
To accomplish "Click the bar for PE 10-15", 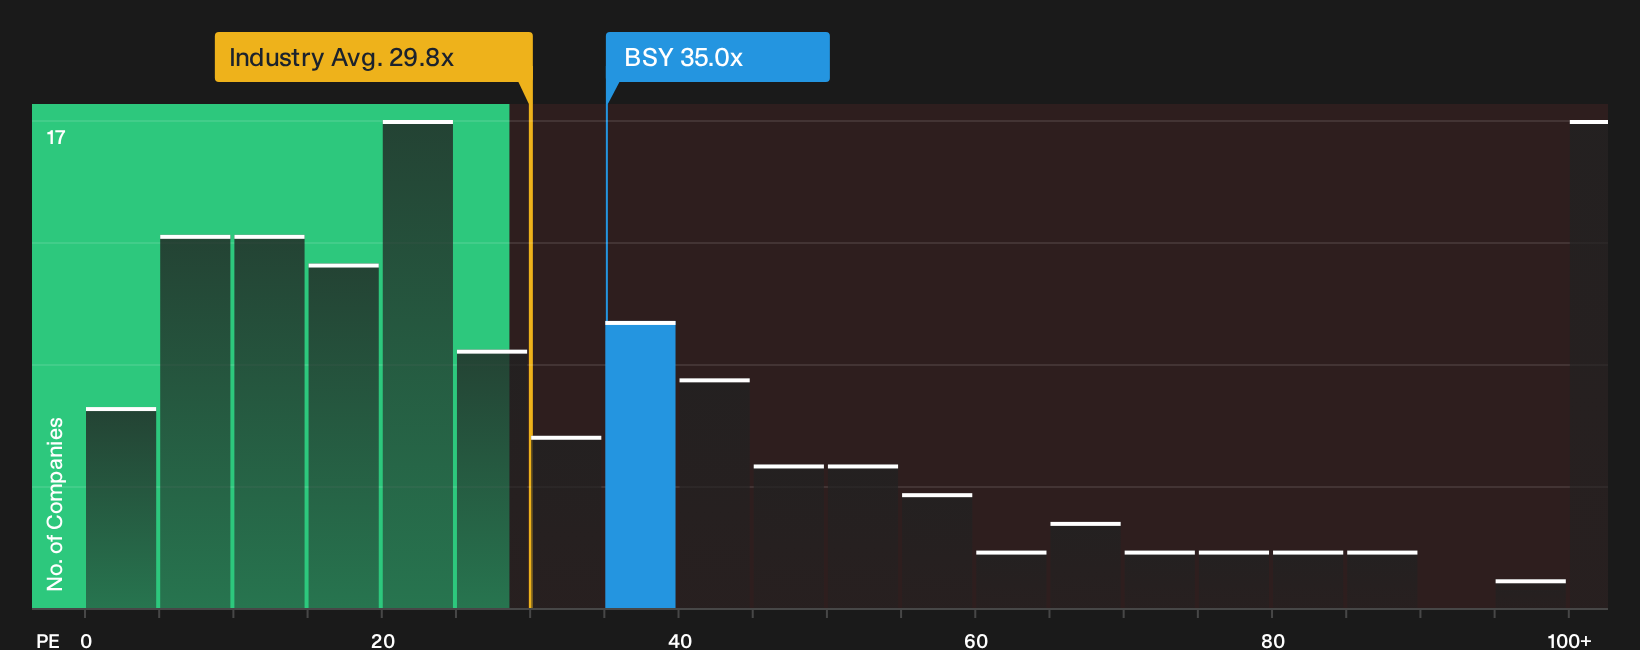I will (269, 422).
